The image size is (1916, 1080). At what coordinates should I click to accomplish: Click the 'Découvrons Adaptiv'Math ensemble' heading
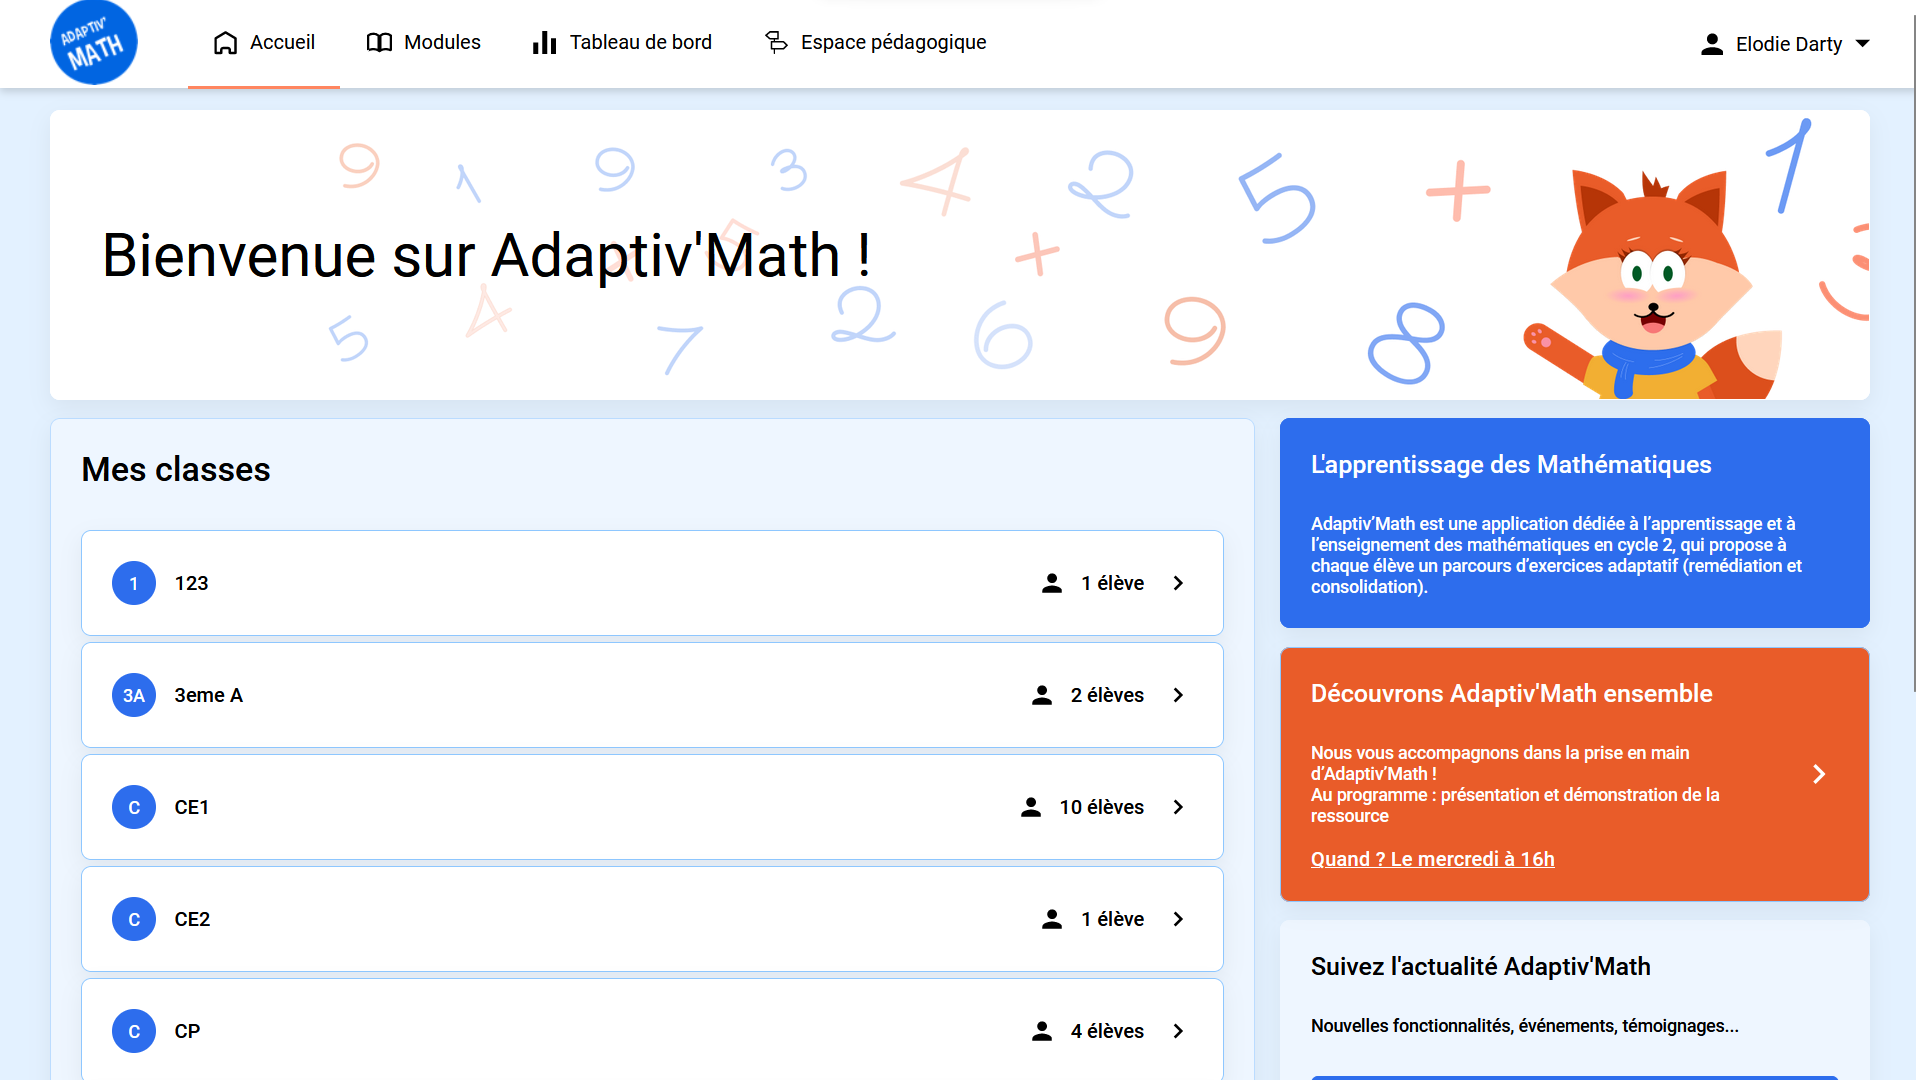coord(1511,693)
